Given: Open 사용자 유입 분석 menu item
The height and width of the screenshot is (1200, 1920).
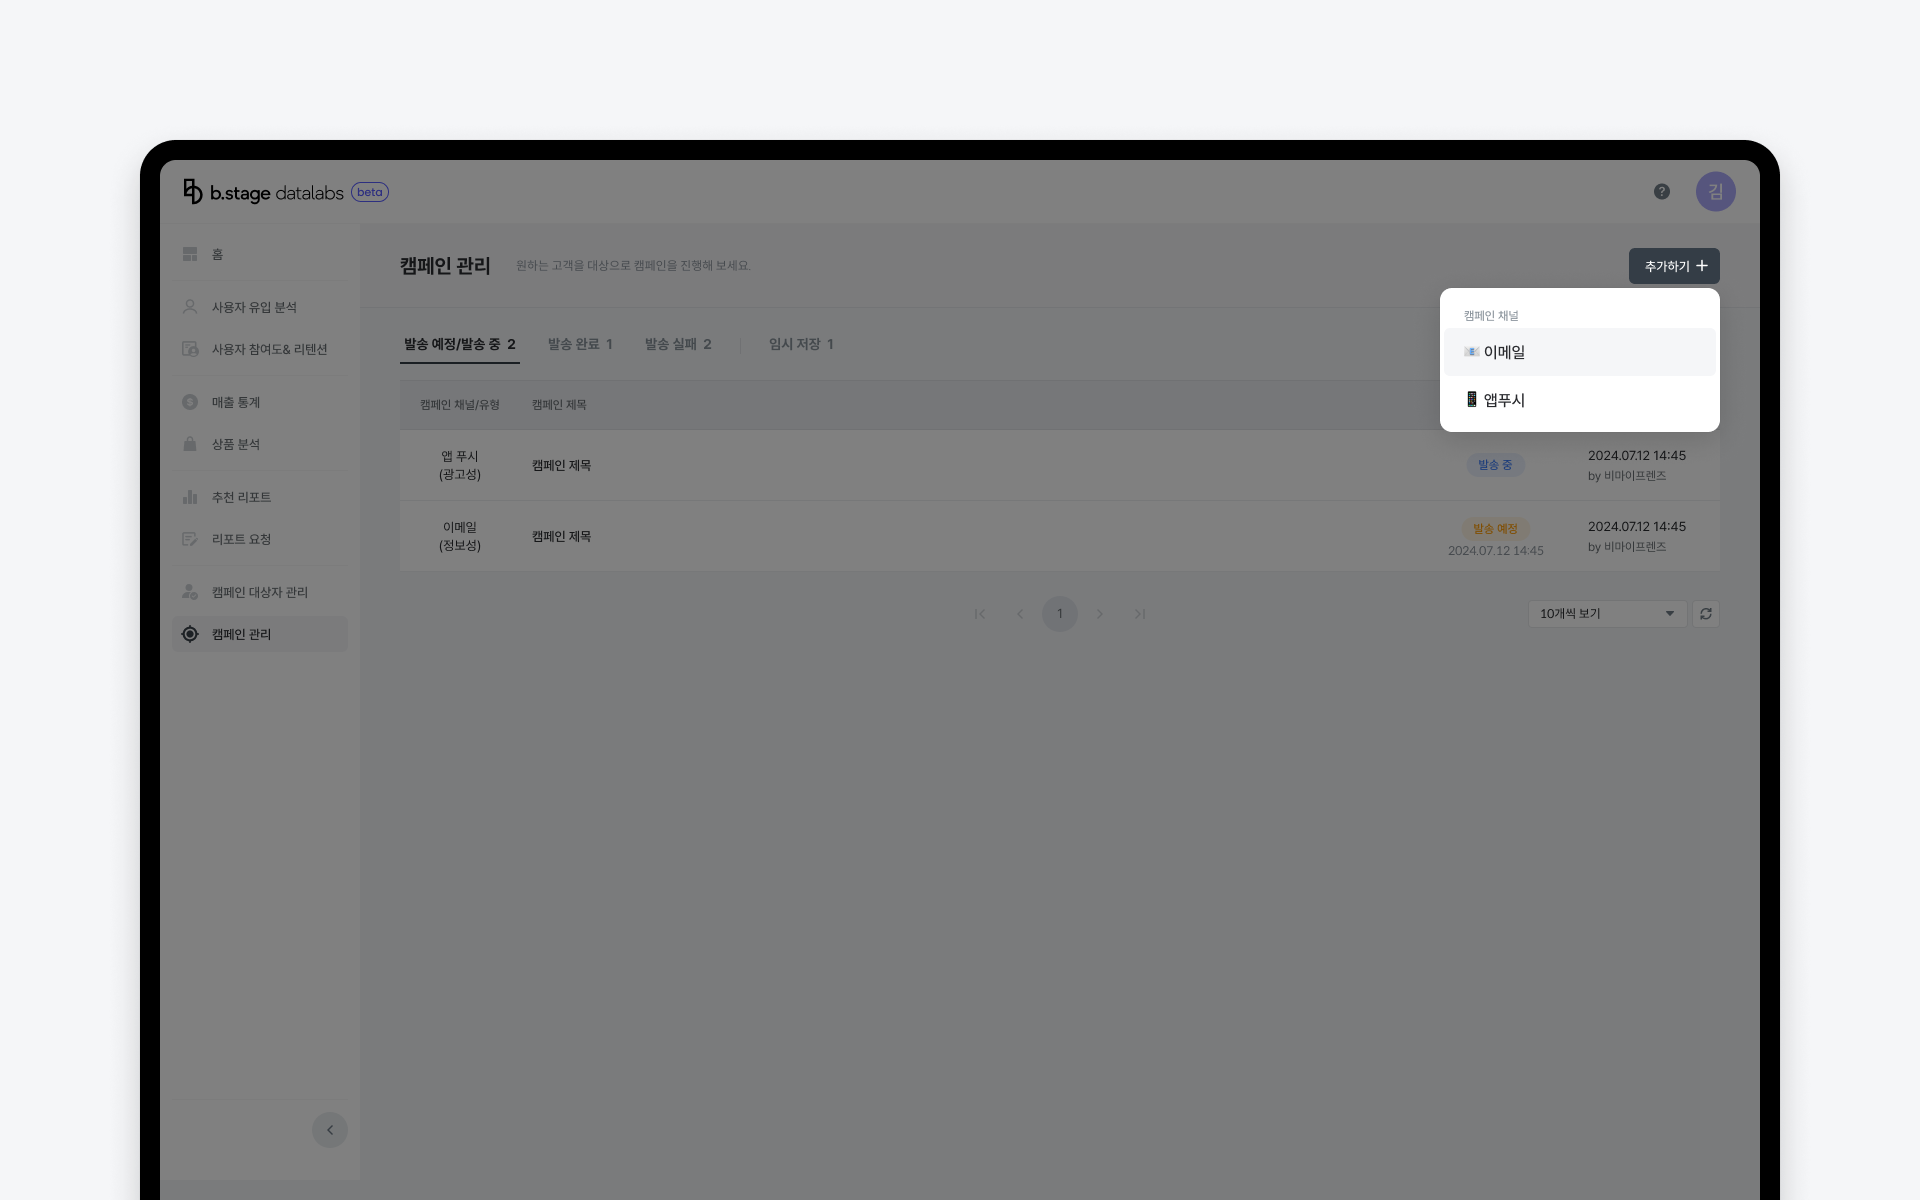Looking at the screenshot, I should pos(260,307).
